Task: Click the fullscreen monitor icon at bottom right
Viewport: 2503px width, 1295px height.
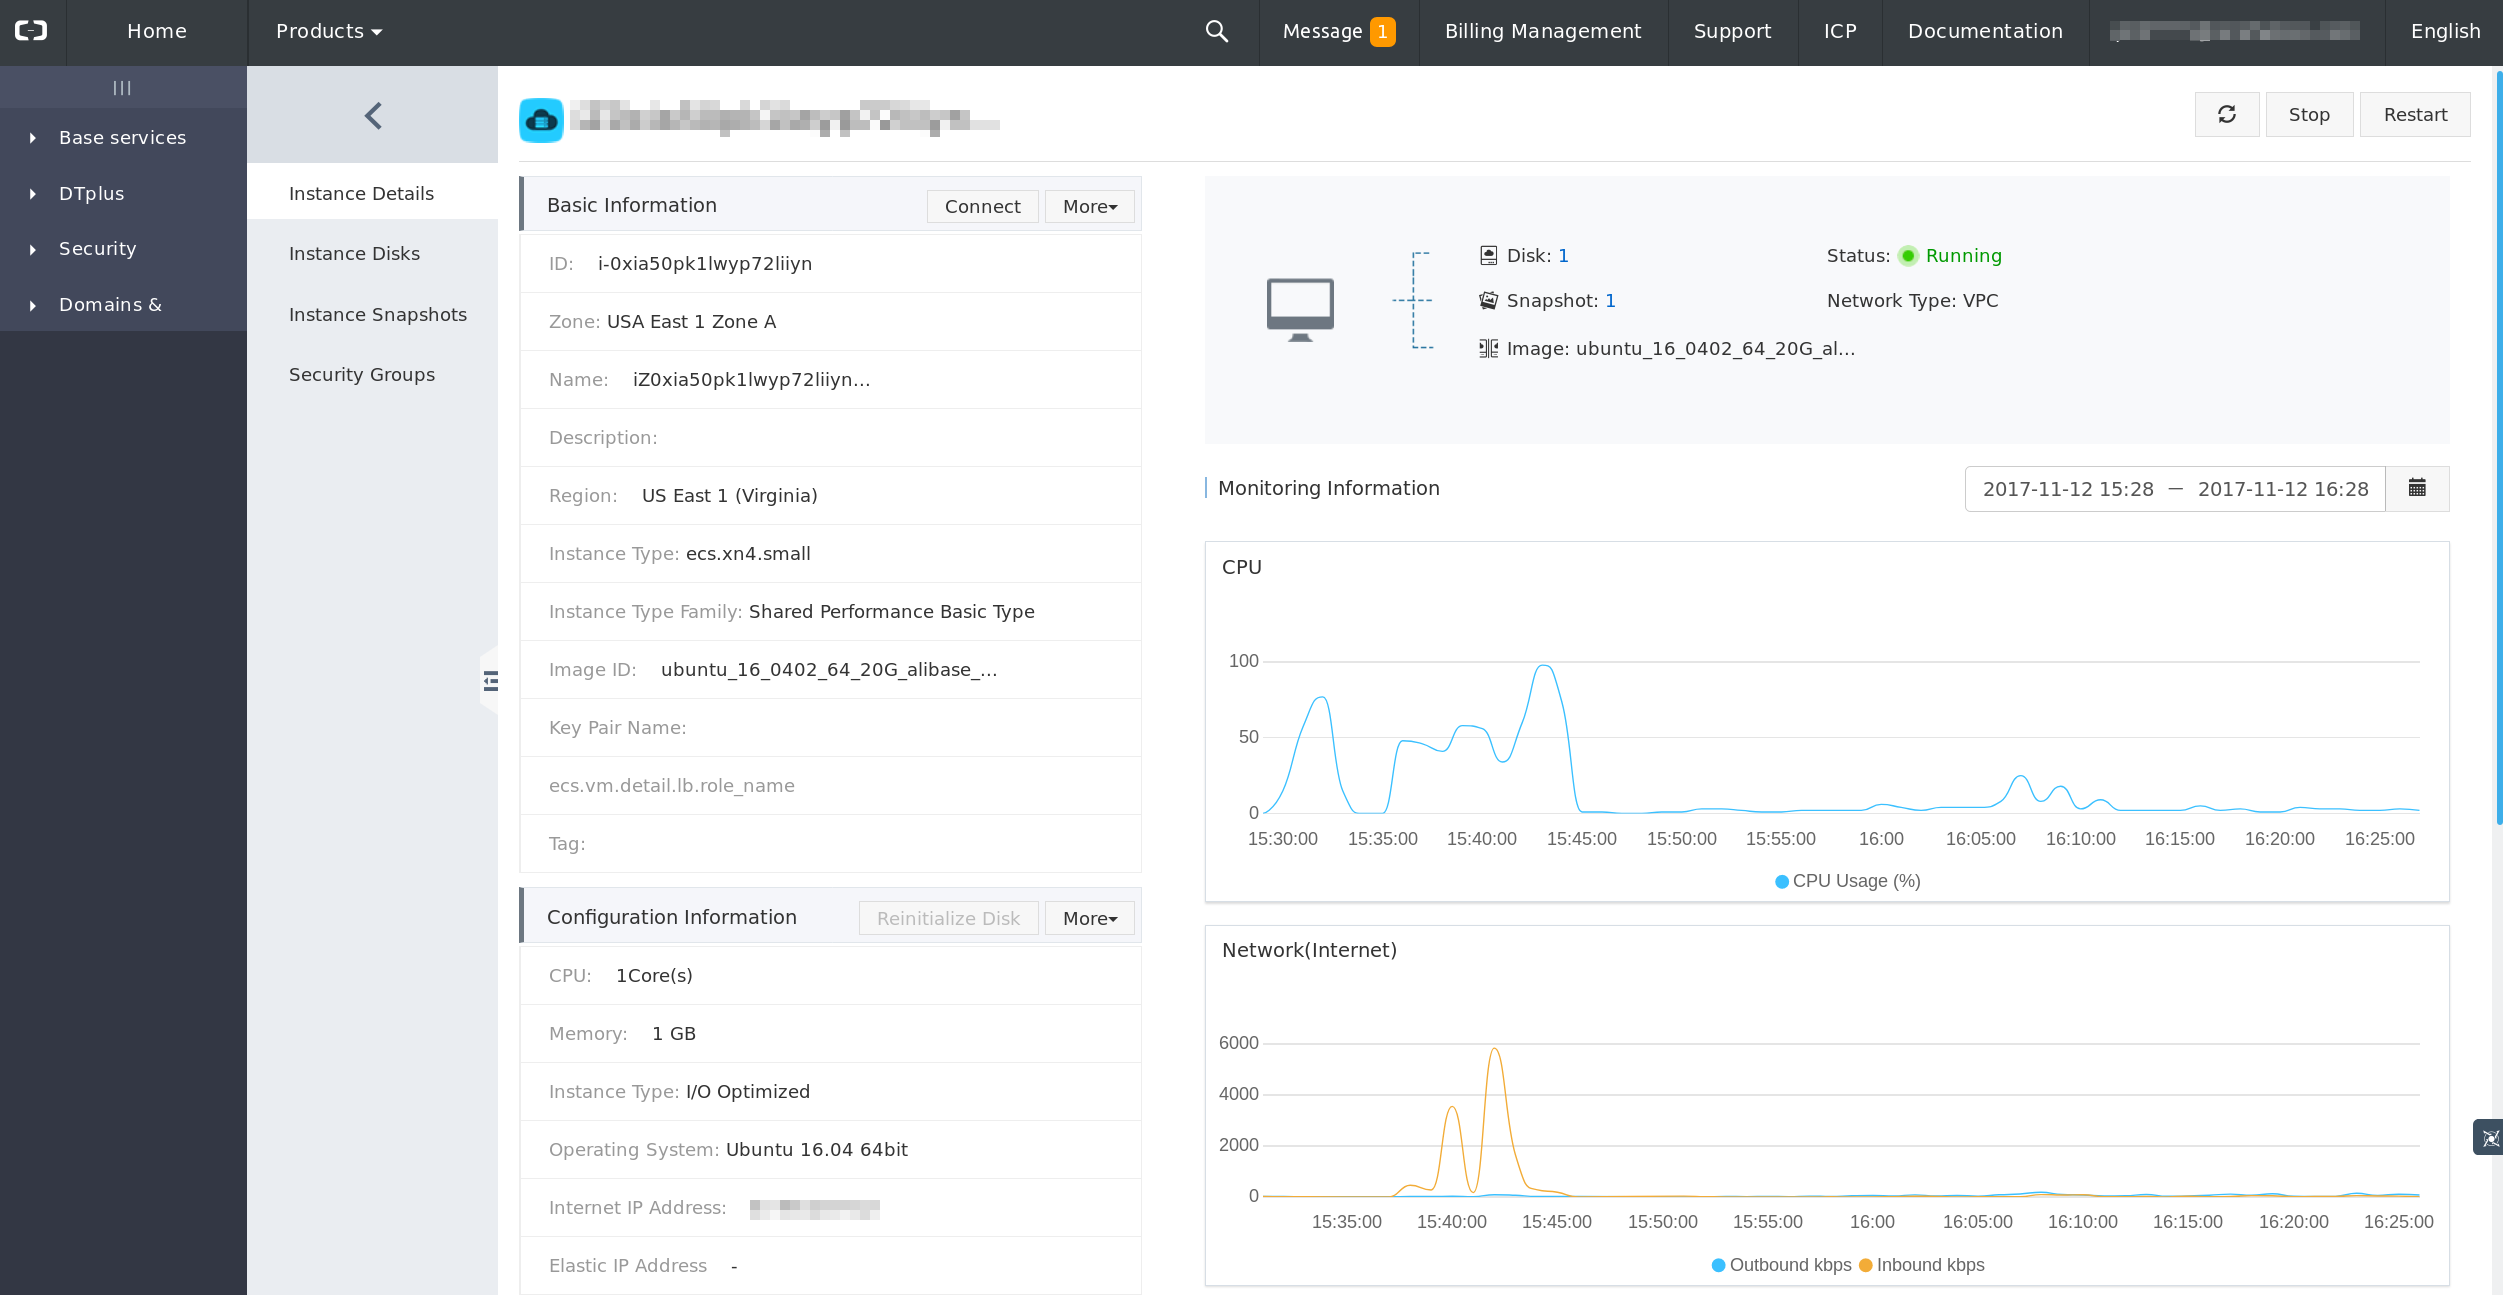Action: [2489, 1137]
